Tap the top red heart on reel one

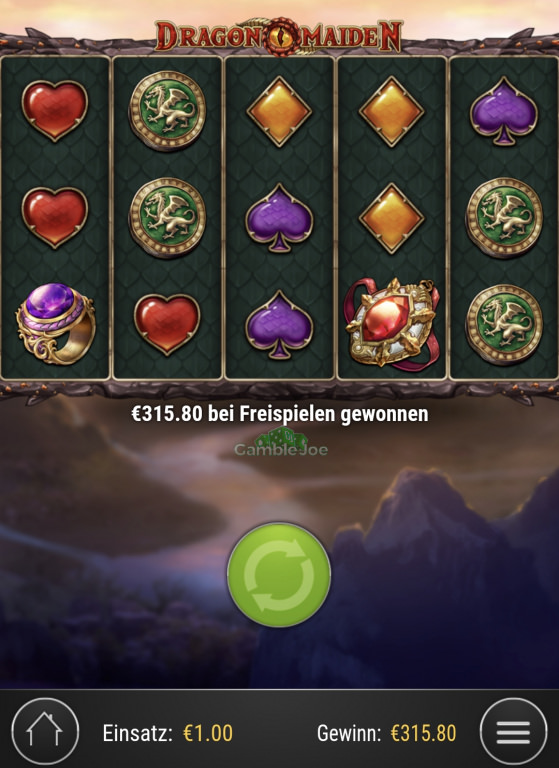click(x=55, y=111)
